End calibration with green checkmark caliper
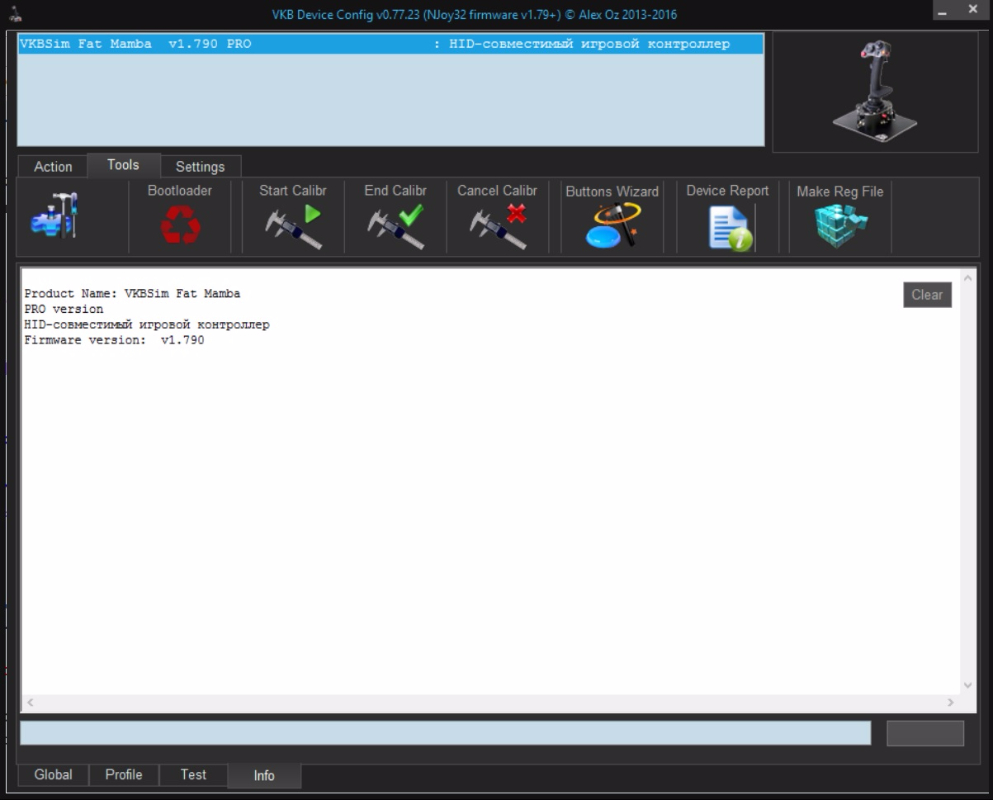The width and height of the screenshot is (993, 800). click(395, 216)
